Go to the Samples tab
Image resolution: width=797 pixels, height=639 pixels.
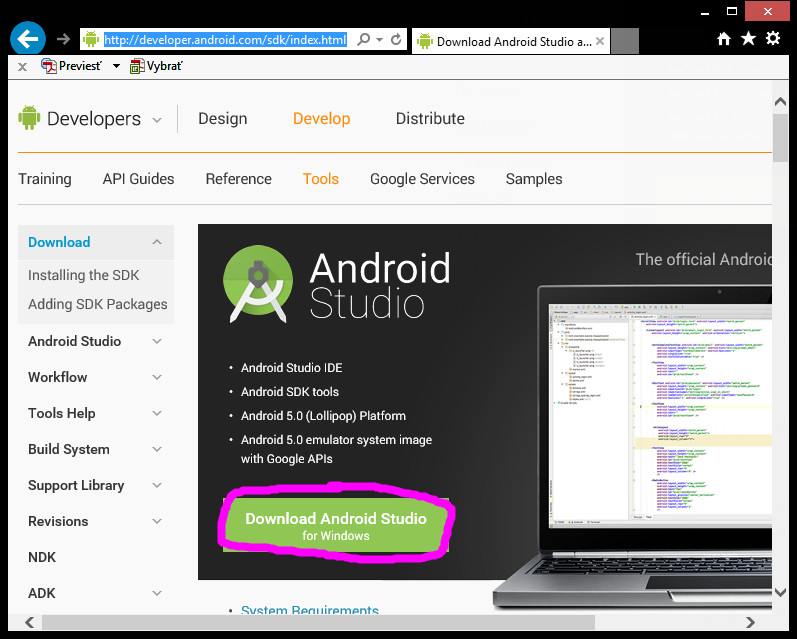[x=534, y=179]
